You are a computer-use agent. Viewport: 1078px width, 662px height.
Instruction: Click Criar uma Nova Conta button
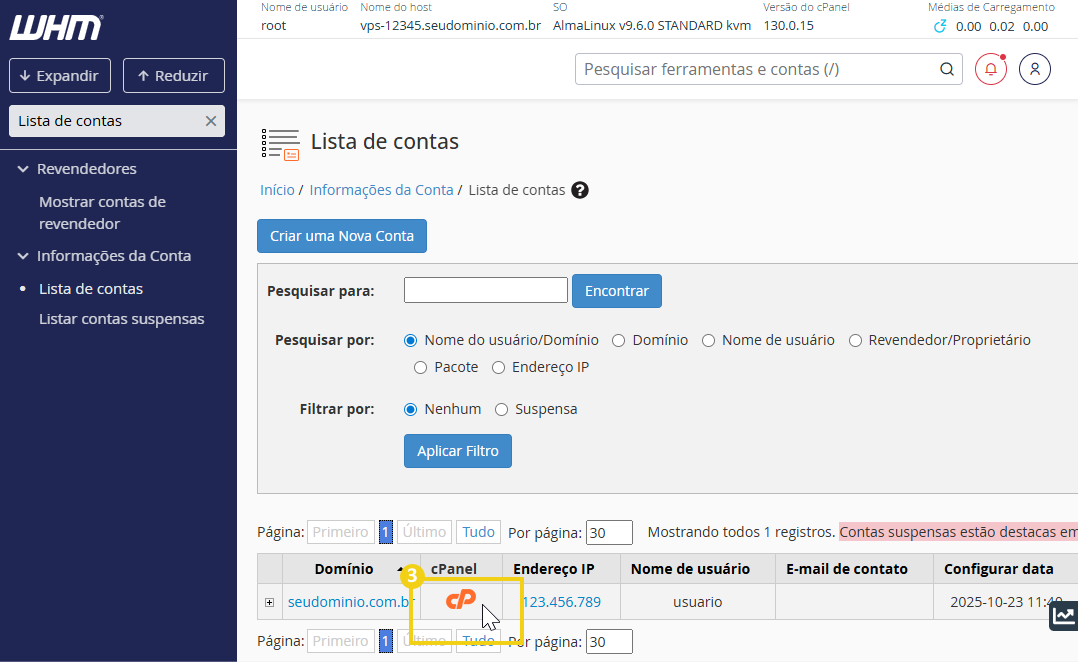342,236
